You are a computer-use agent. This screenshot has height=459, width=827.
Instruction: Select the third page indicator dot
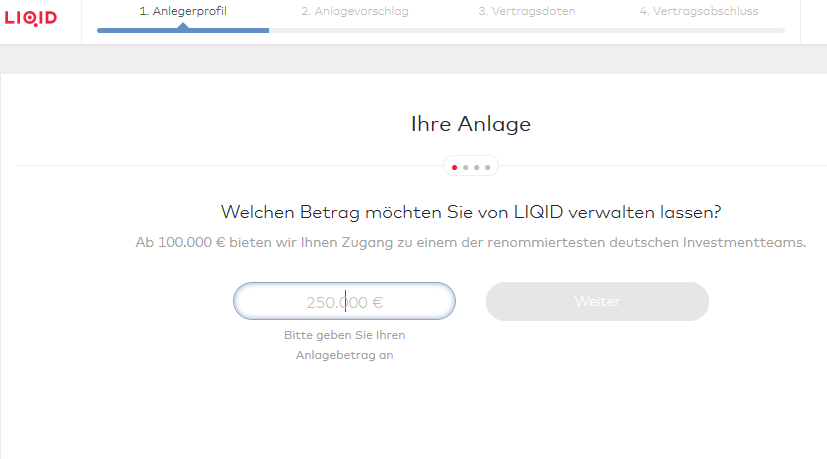[477, 167]
